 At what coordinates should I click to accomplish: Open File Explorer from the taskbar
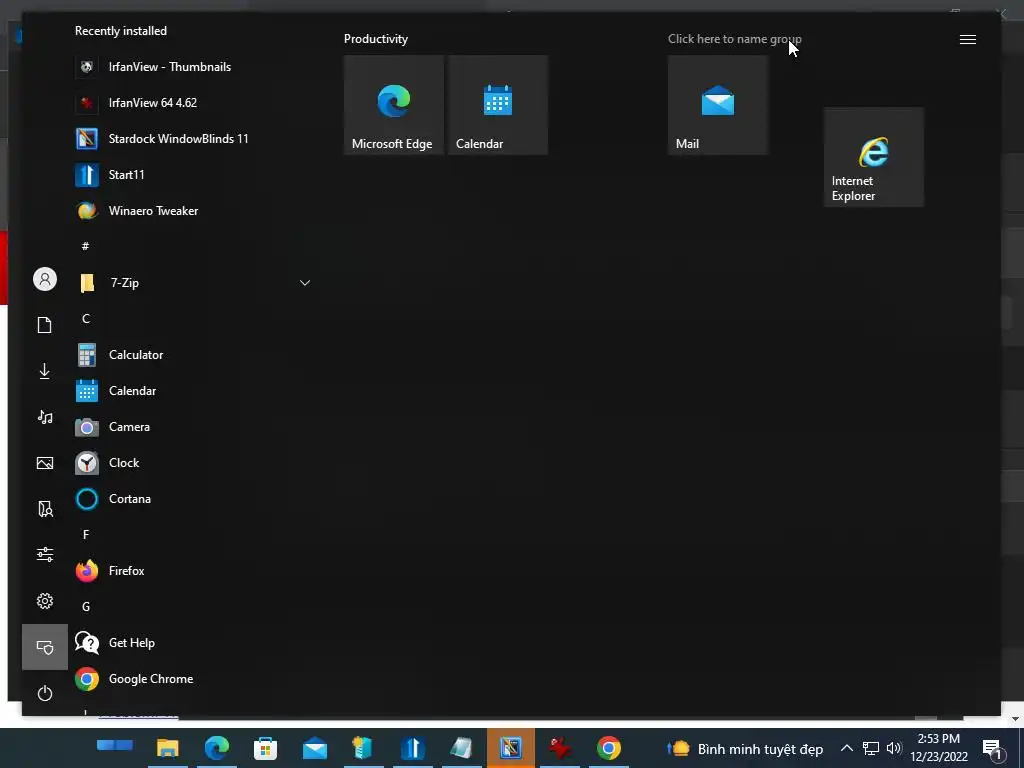pos(168,748)
